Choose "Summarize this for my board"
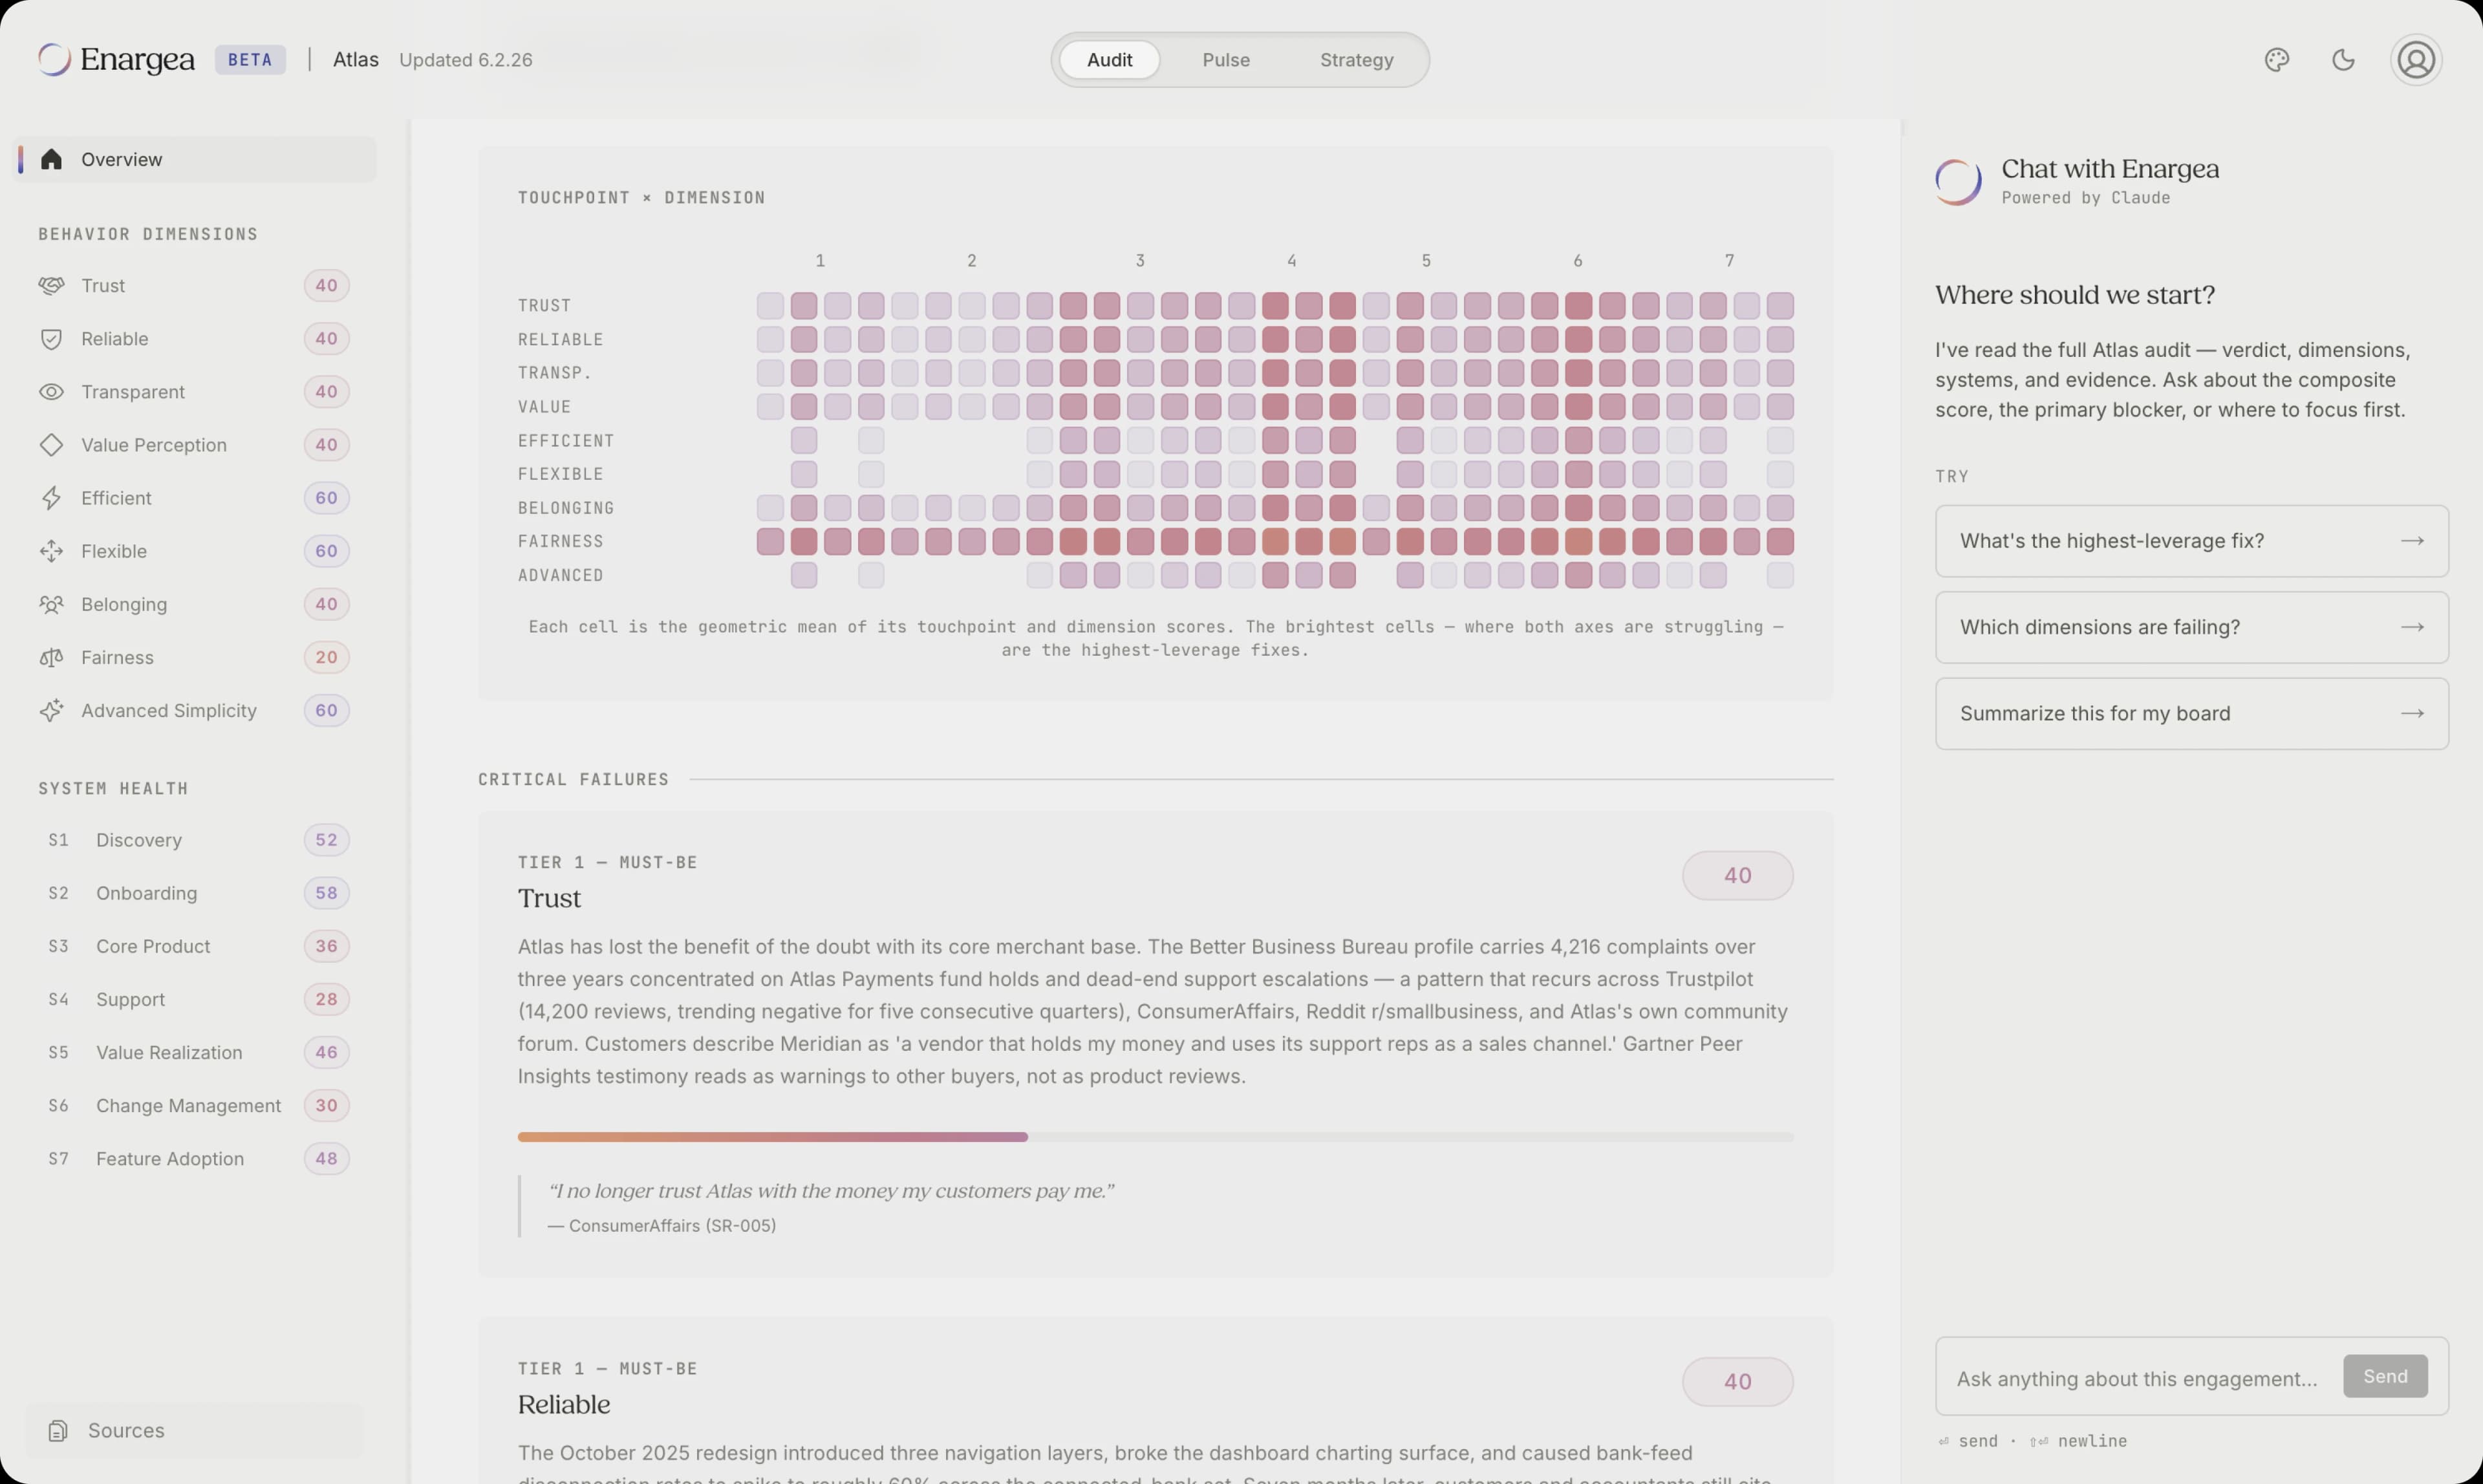Image resolution: width=2483 pixels, height=1484 pixels. pos(2191,714)
